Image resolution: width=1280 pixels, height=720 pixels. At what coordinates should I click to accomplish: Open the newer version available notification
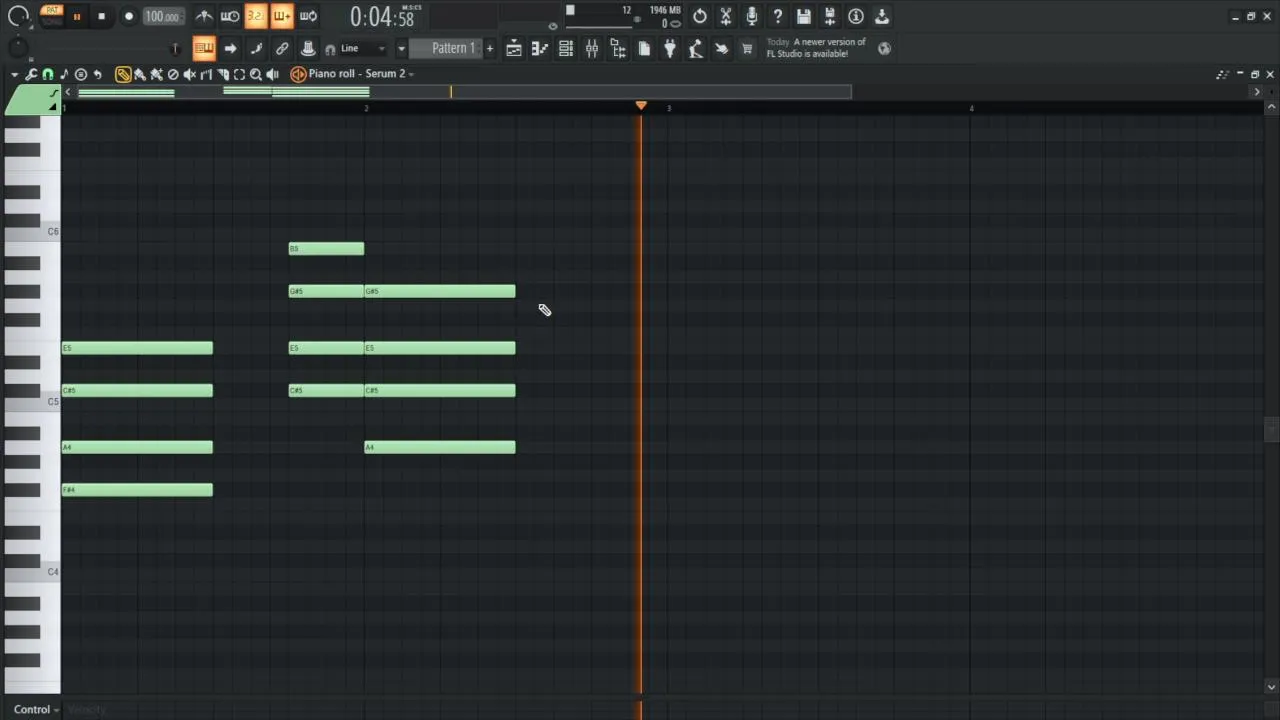click(817, 48)
